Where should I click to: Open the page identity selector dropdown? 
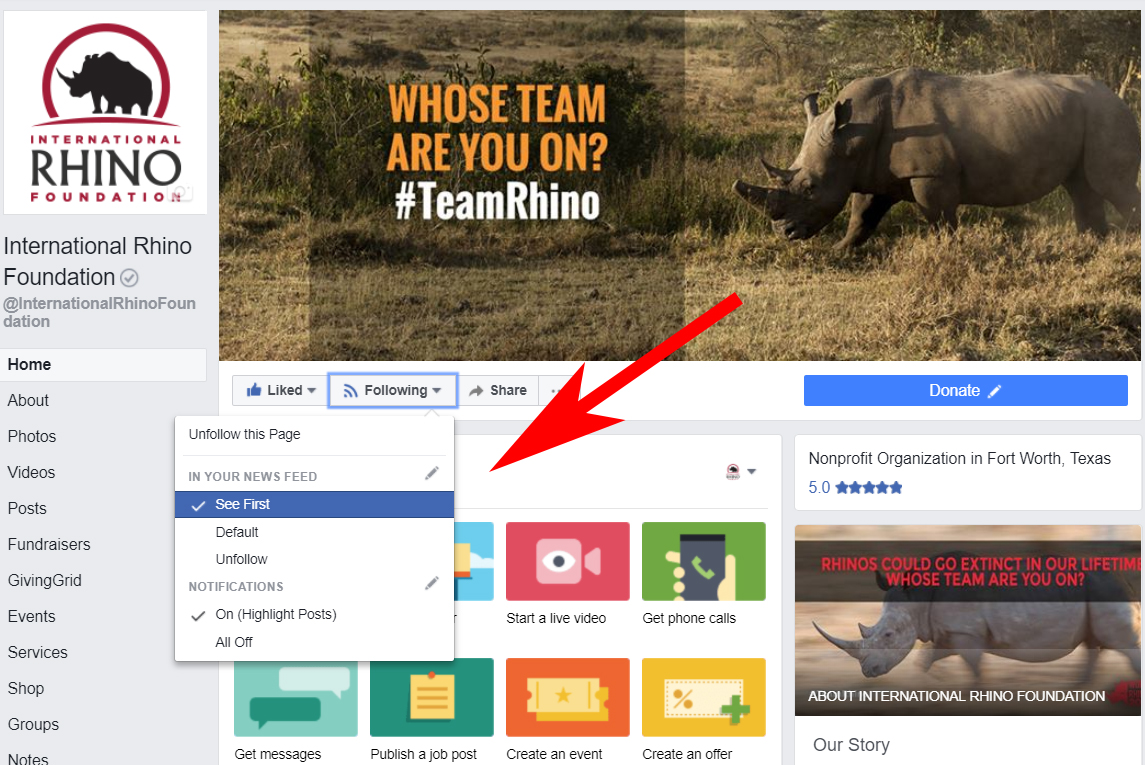(740, 472)
